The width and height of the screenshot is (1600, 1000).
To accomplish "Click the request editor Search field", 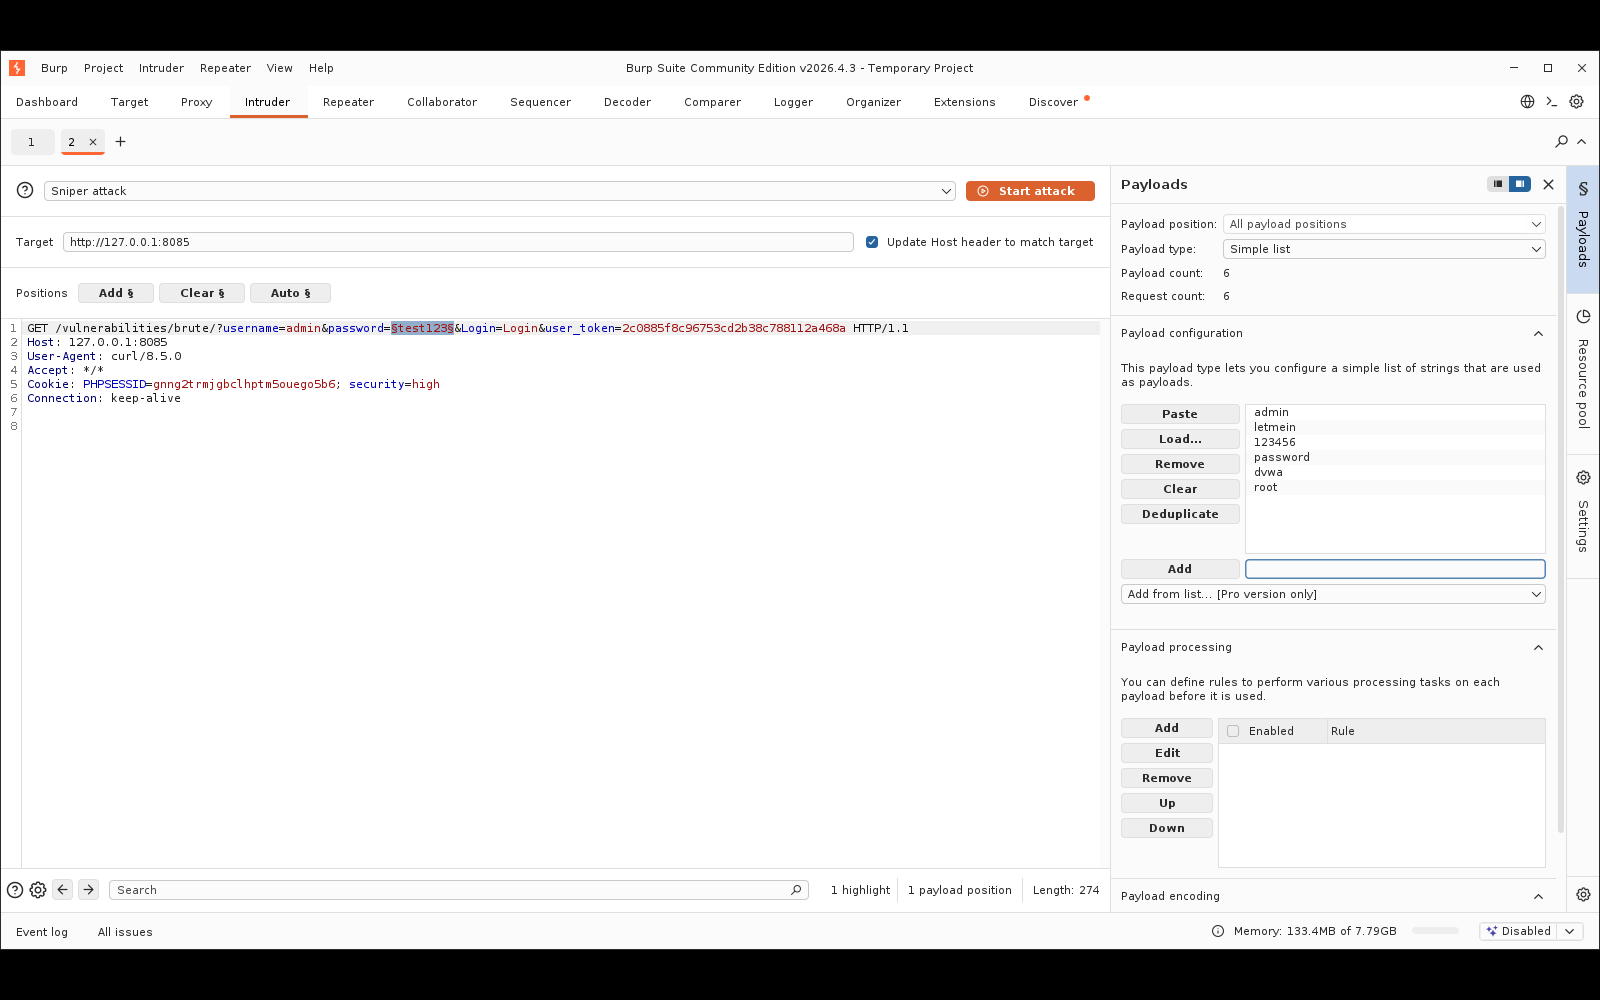I will point(458,890).
